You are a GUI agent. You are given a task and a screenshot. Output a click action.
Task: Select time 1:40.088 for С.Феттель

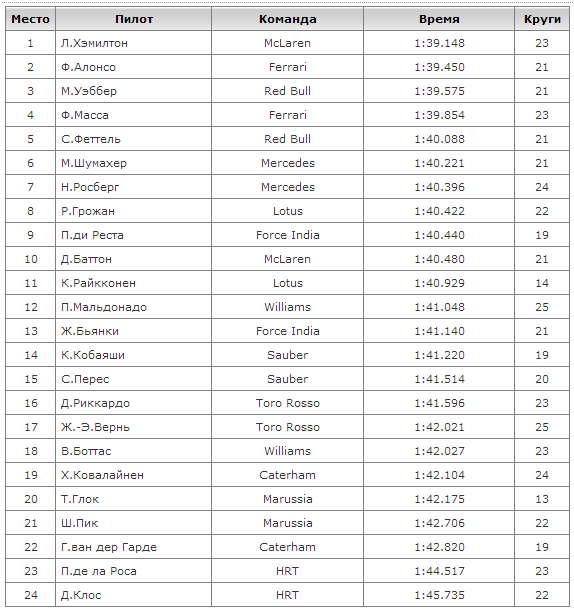pyautogui.click(x=439, y=139)
